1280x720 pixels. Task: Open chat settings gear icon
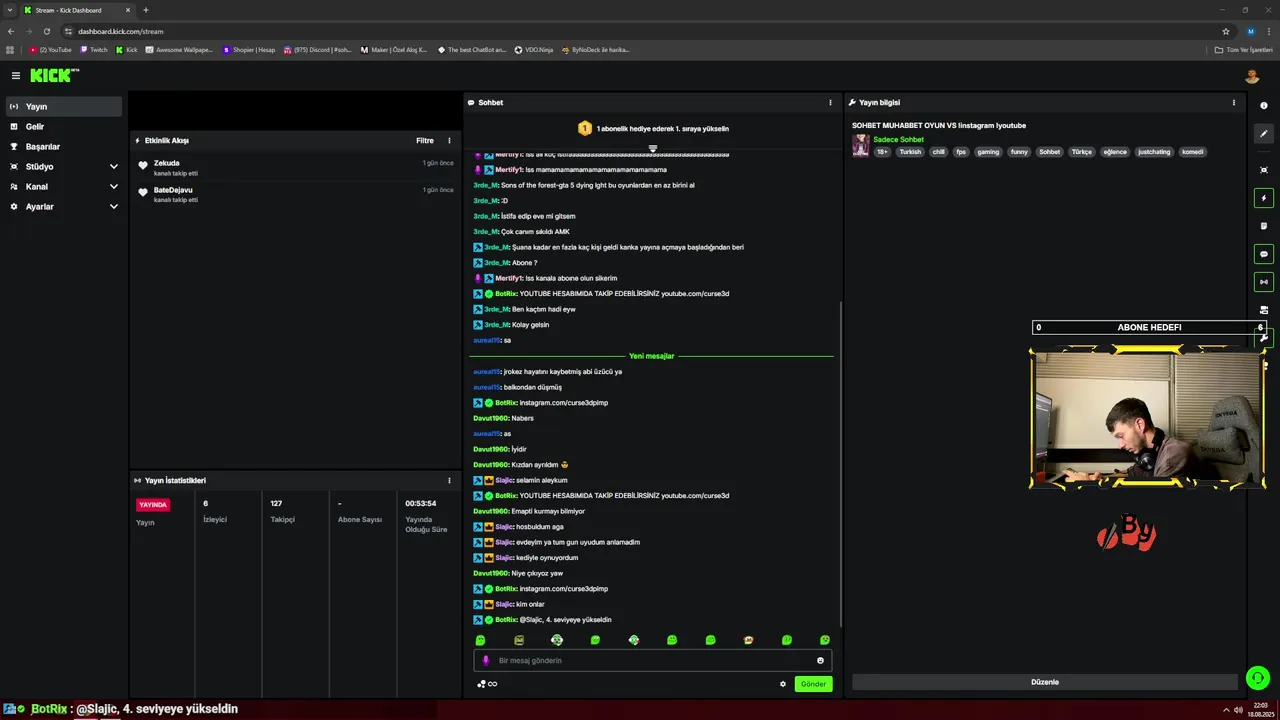(783, 684)
